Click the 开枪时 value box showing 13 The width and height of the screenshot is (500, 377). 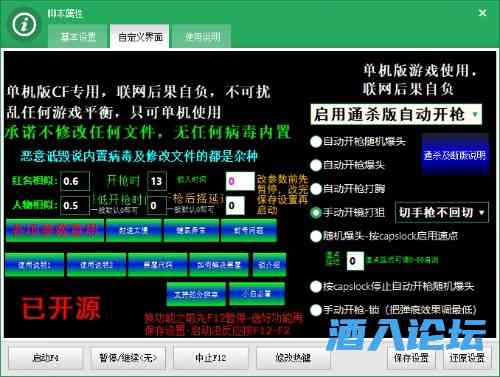[x=157, y=181]
